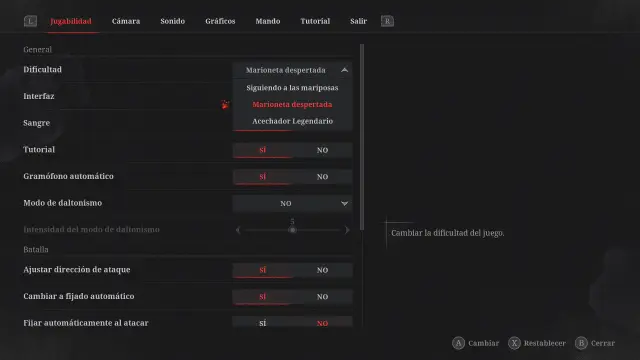Click the left arrow of intensity slider
640x360 pixels.
tap(238, 230)
